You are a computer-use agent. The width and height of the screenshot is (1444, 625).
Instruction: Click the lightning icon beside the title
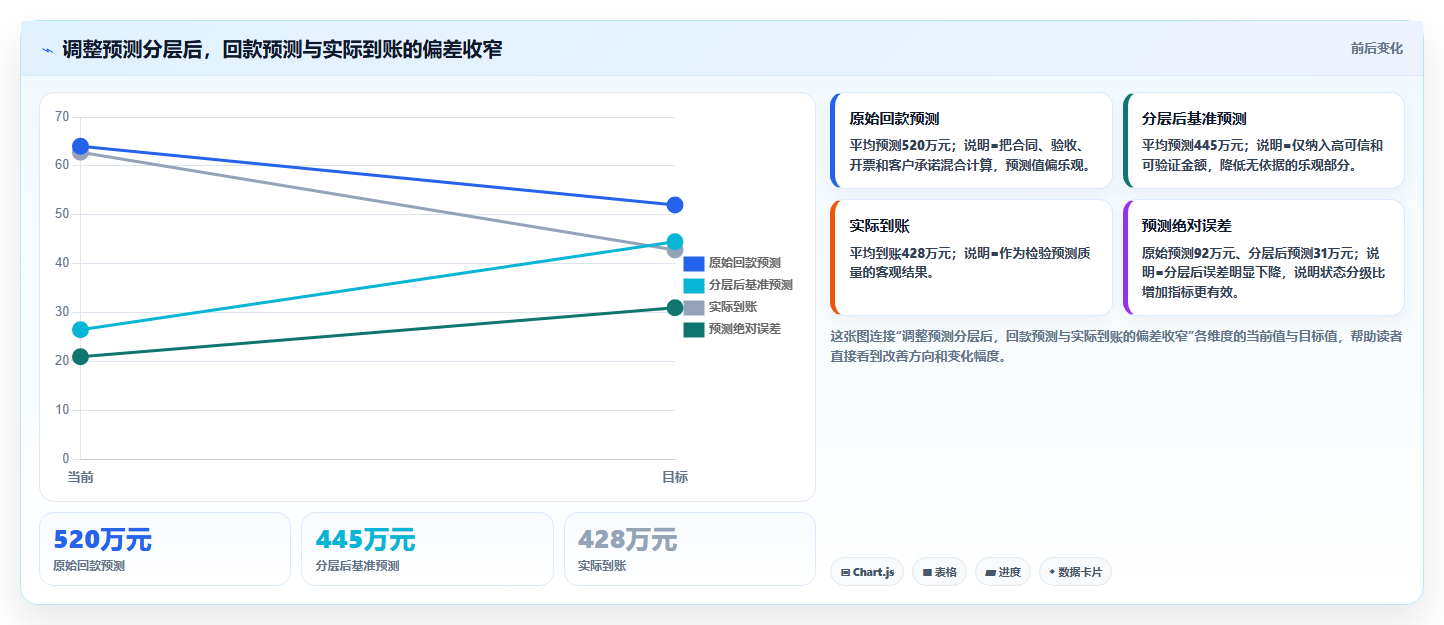coord(48,50)
